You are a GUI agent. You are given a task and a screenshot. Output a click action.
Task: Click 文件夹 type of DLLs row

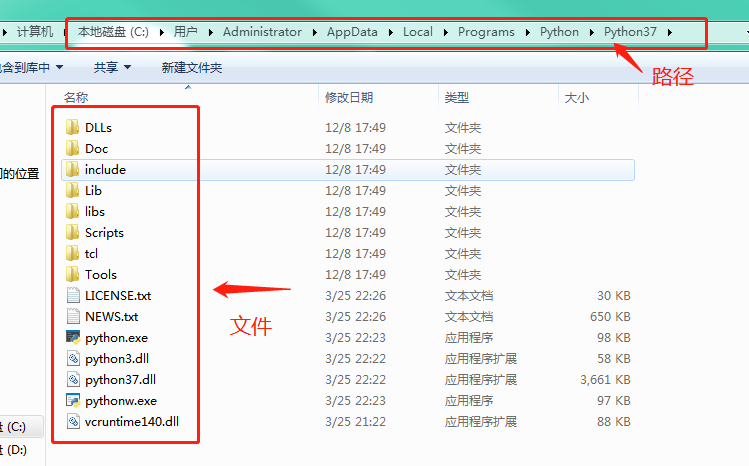pos(463,128)
